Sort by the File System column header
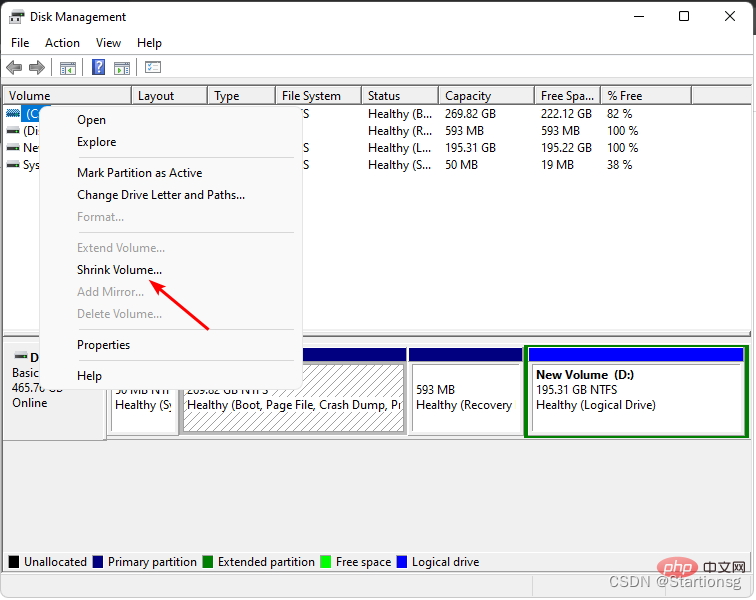 click(x=318, y=95)
